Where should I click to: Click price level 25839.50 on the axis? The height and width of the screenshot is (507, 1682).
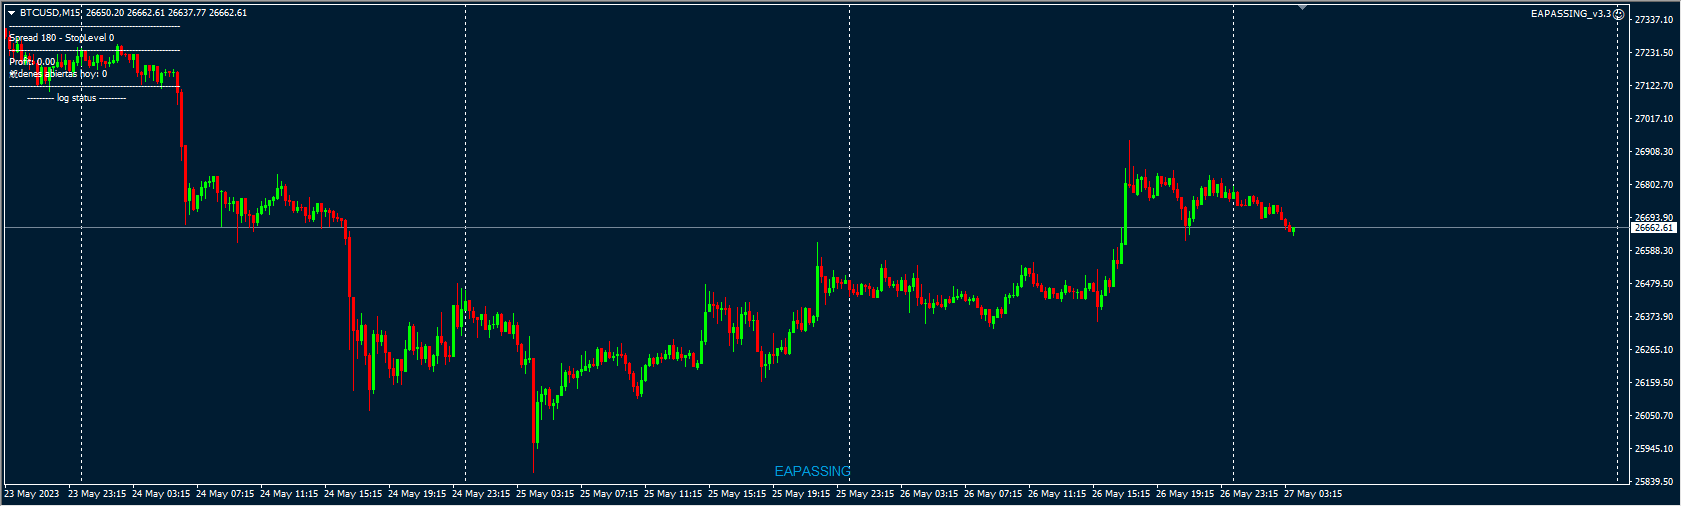(x=1654, y=482)
